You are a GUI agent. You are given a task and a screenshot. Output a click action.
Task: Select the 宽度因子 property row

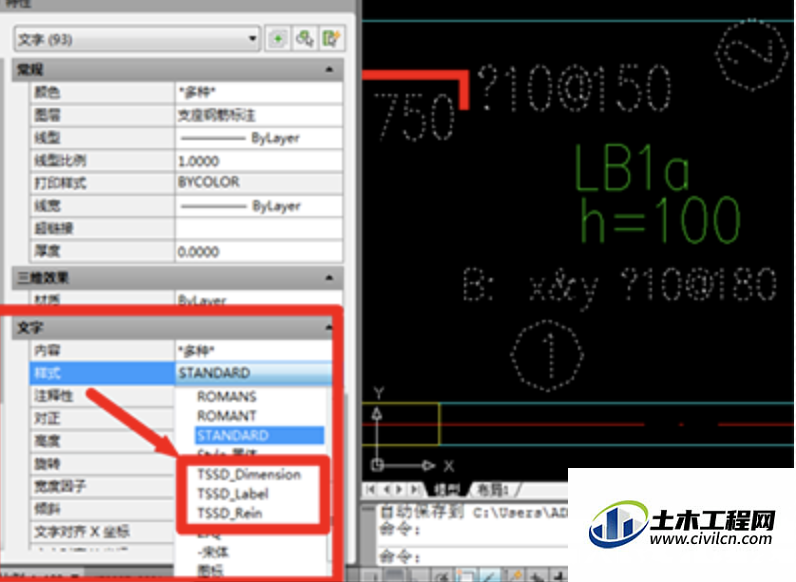pos(102,486)
